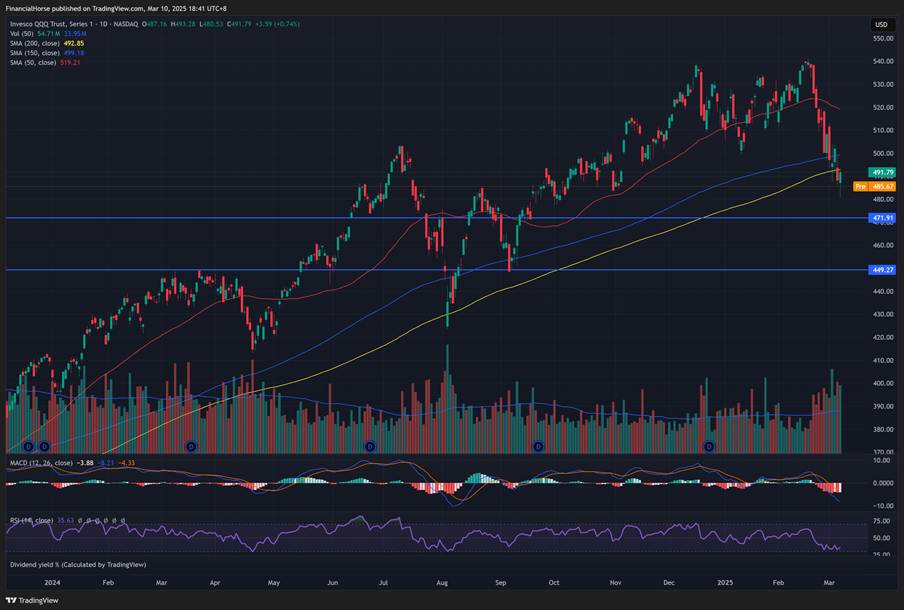The width and height of the screenshot is (904, 610).
Task: Click the RSI indicator legend label
Action: [x=31, y=520]
